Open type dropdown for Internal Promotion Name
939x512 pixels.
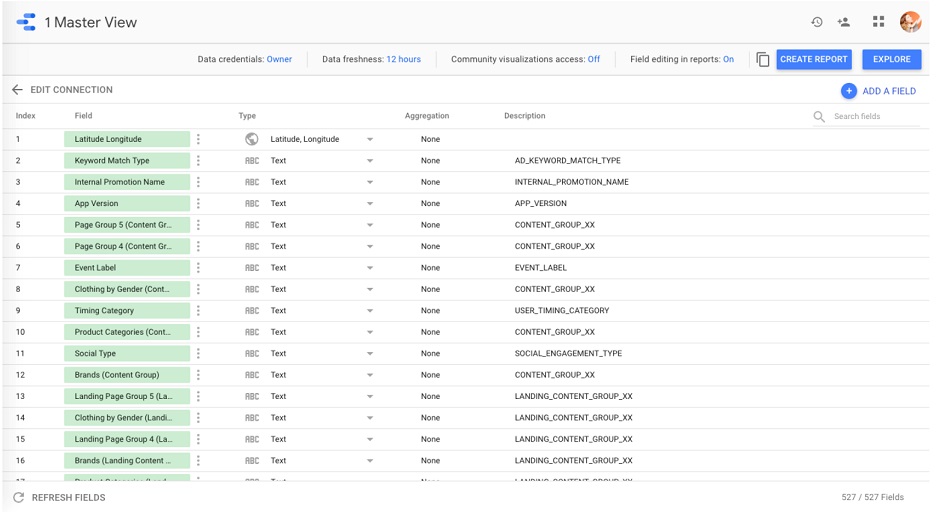click(x=370, y=183)
